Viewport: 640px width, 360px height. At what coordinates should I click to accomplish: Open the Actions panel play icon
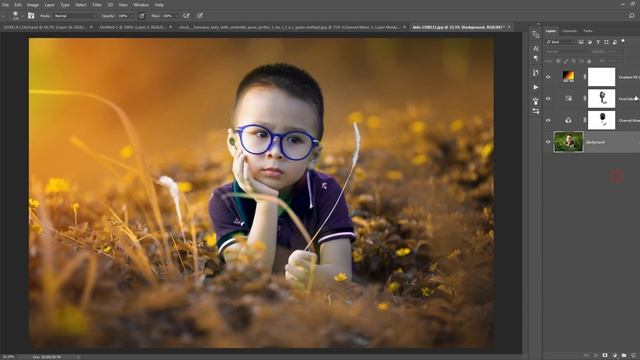tap(536, 87)
